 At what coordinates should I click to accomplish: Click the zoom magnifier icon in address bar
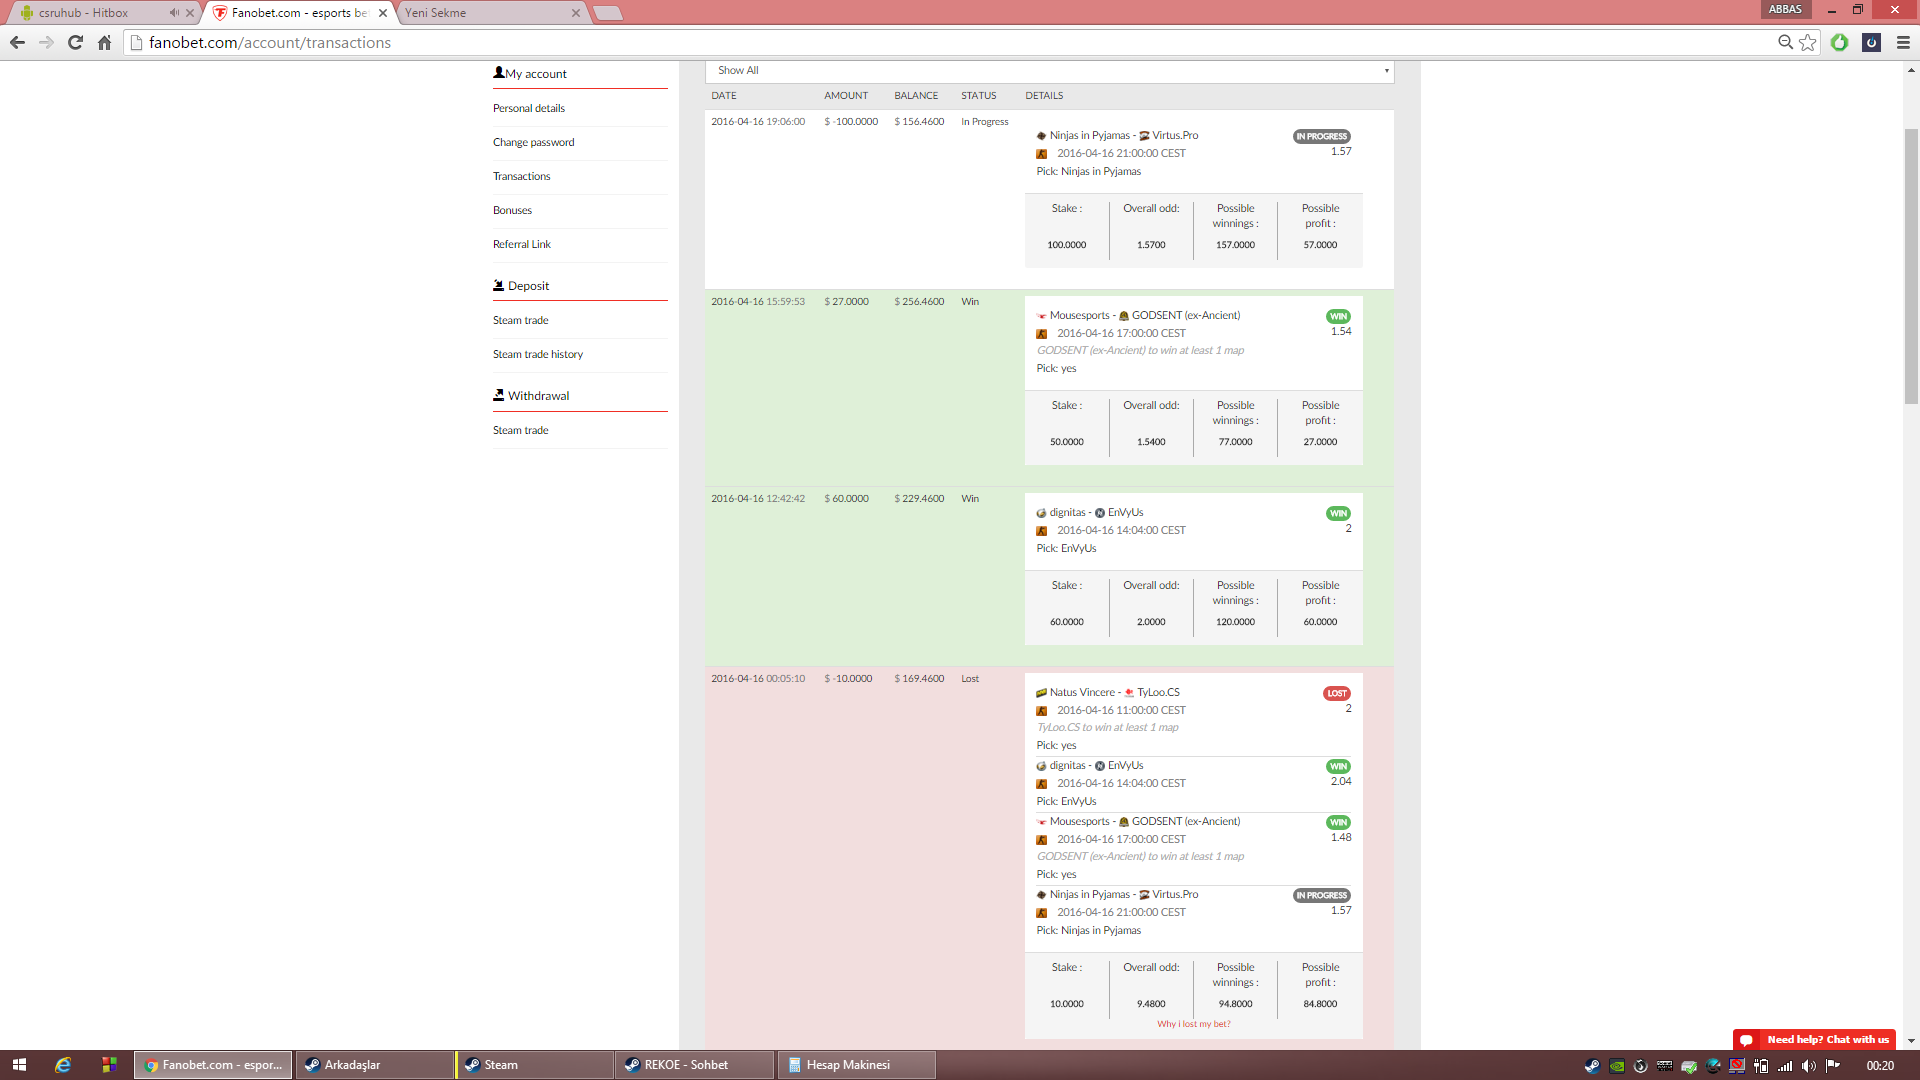(x=1785, y=42)
